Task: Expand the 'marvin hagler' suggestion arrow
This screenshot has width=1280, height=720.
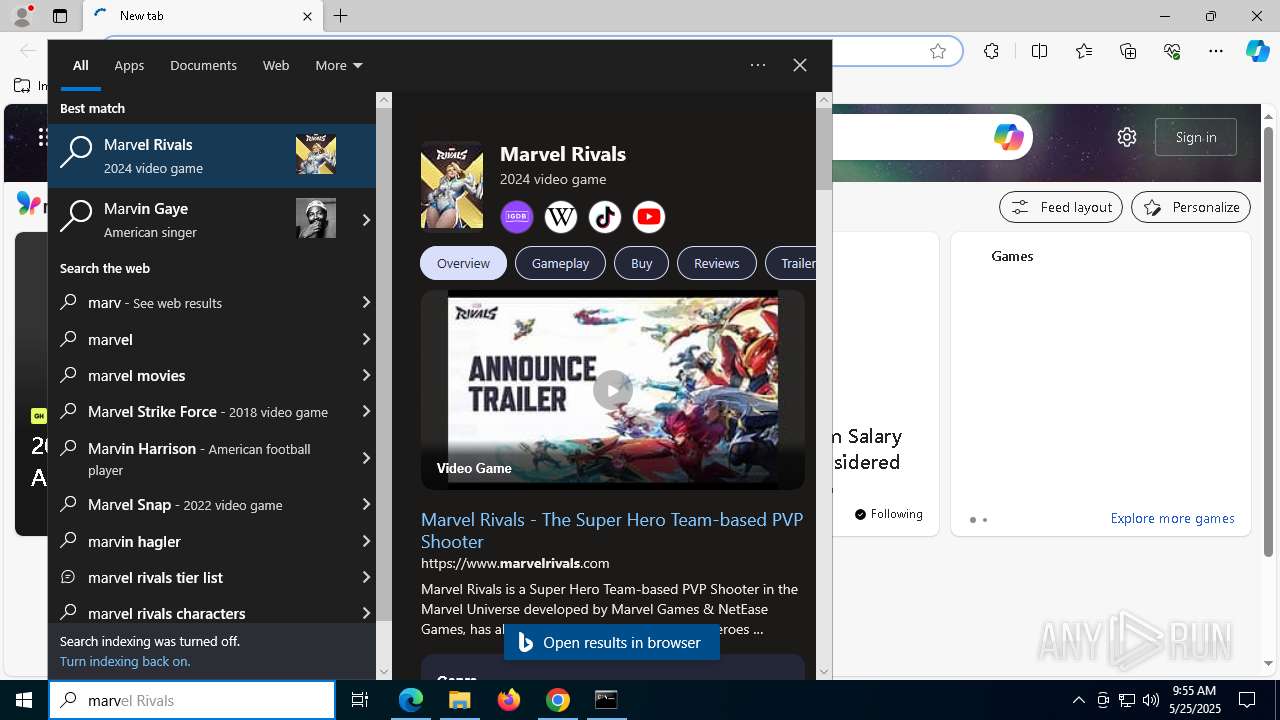Action: click(x=366, y=541)
